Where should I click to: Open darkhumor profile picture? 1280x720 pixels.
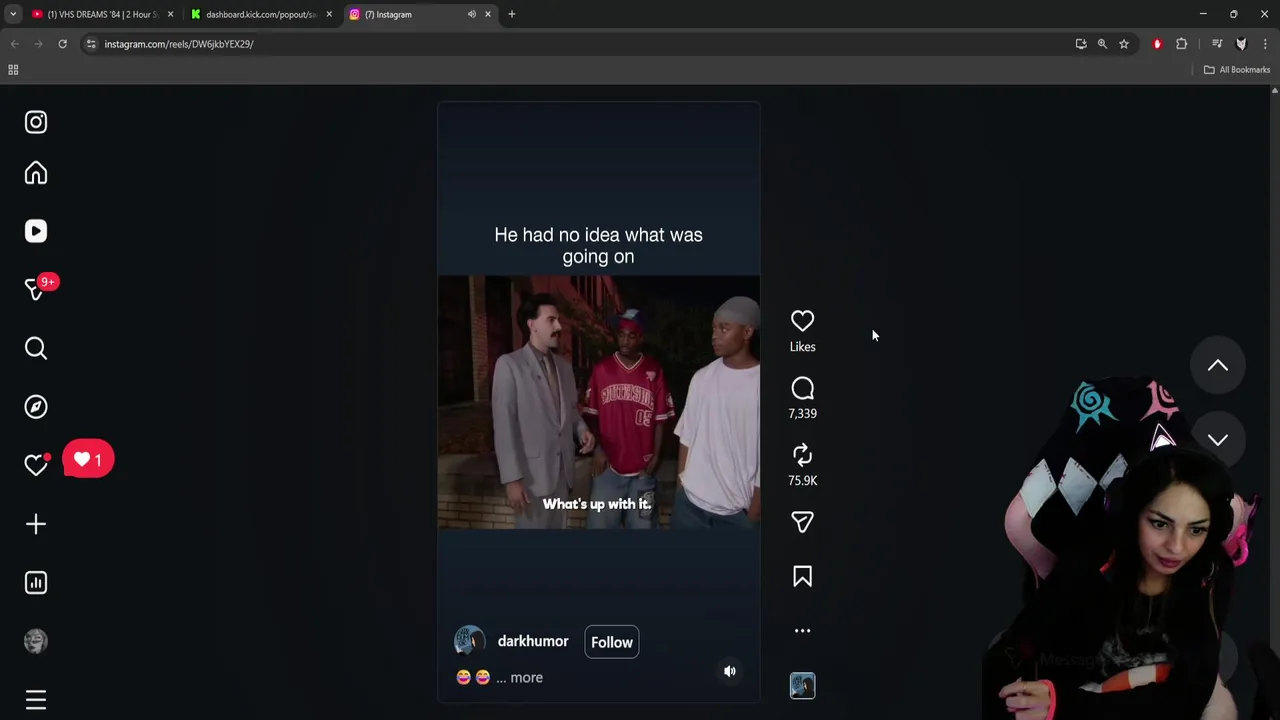pyautogui.click(x=469, y=641)
